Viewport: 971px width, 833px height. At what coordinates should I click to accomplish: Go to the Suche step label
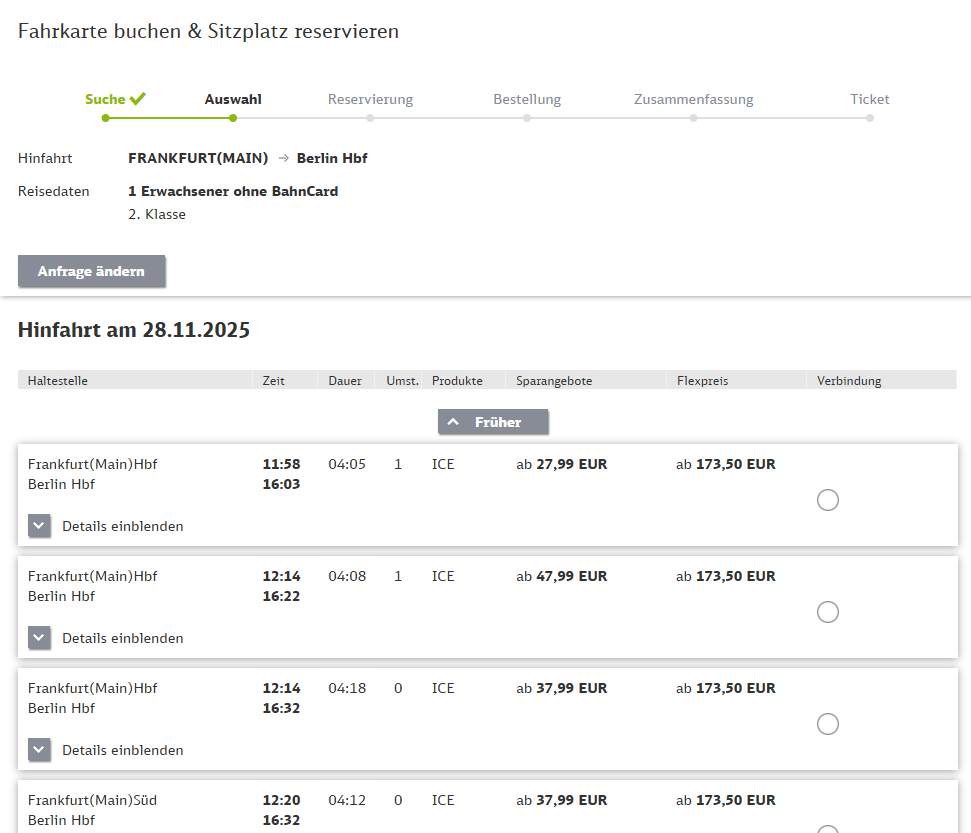pyautogui.click(x=105, y=99)
